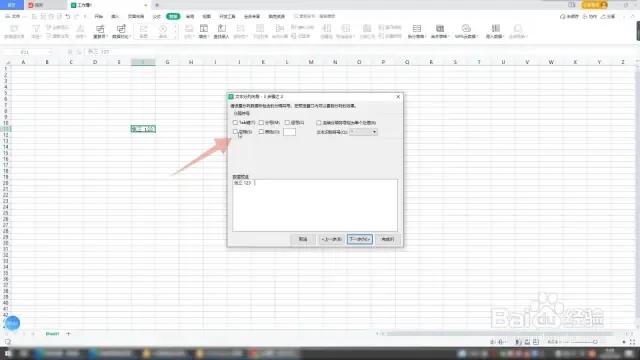Open the Fund data type button
Viewport: 640px width, 360px height.
tap(163, 31)
